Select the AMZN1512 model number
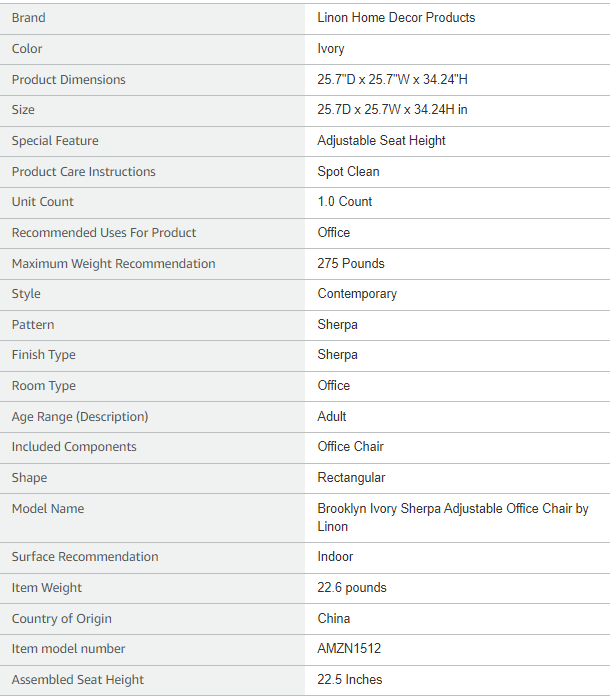Screen dimensions: 616x697 click(349, 649)
